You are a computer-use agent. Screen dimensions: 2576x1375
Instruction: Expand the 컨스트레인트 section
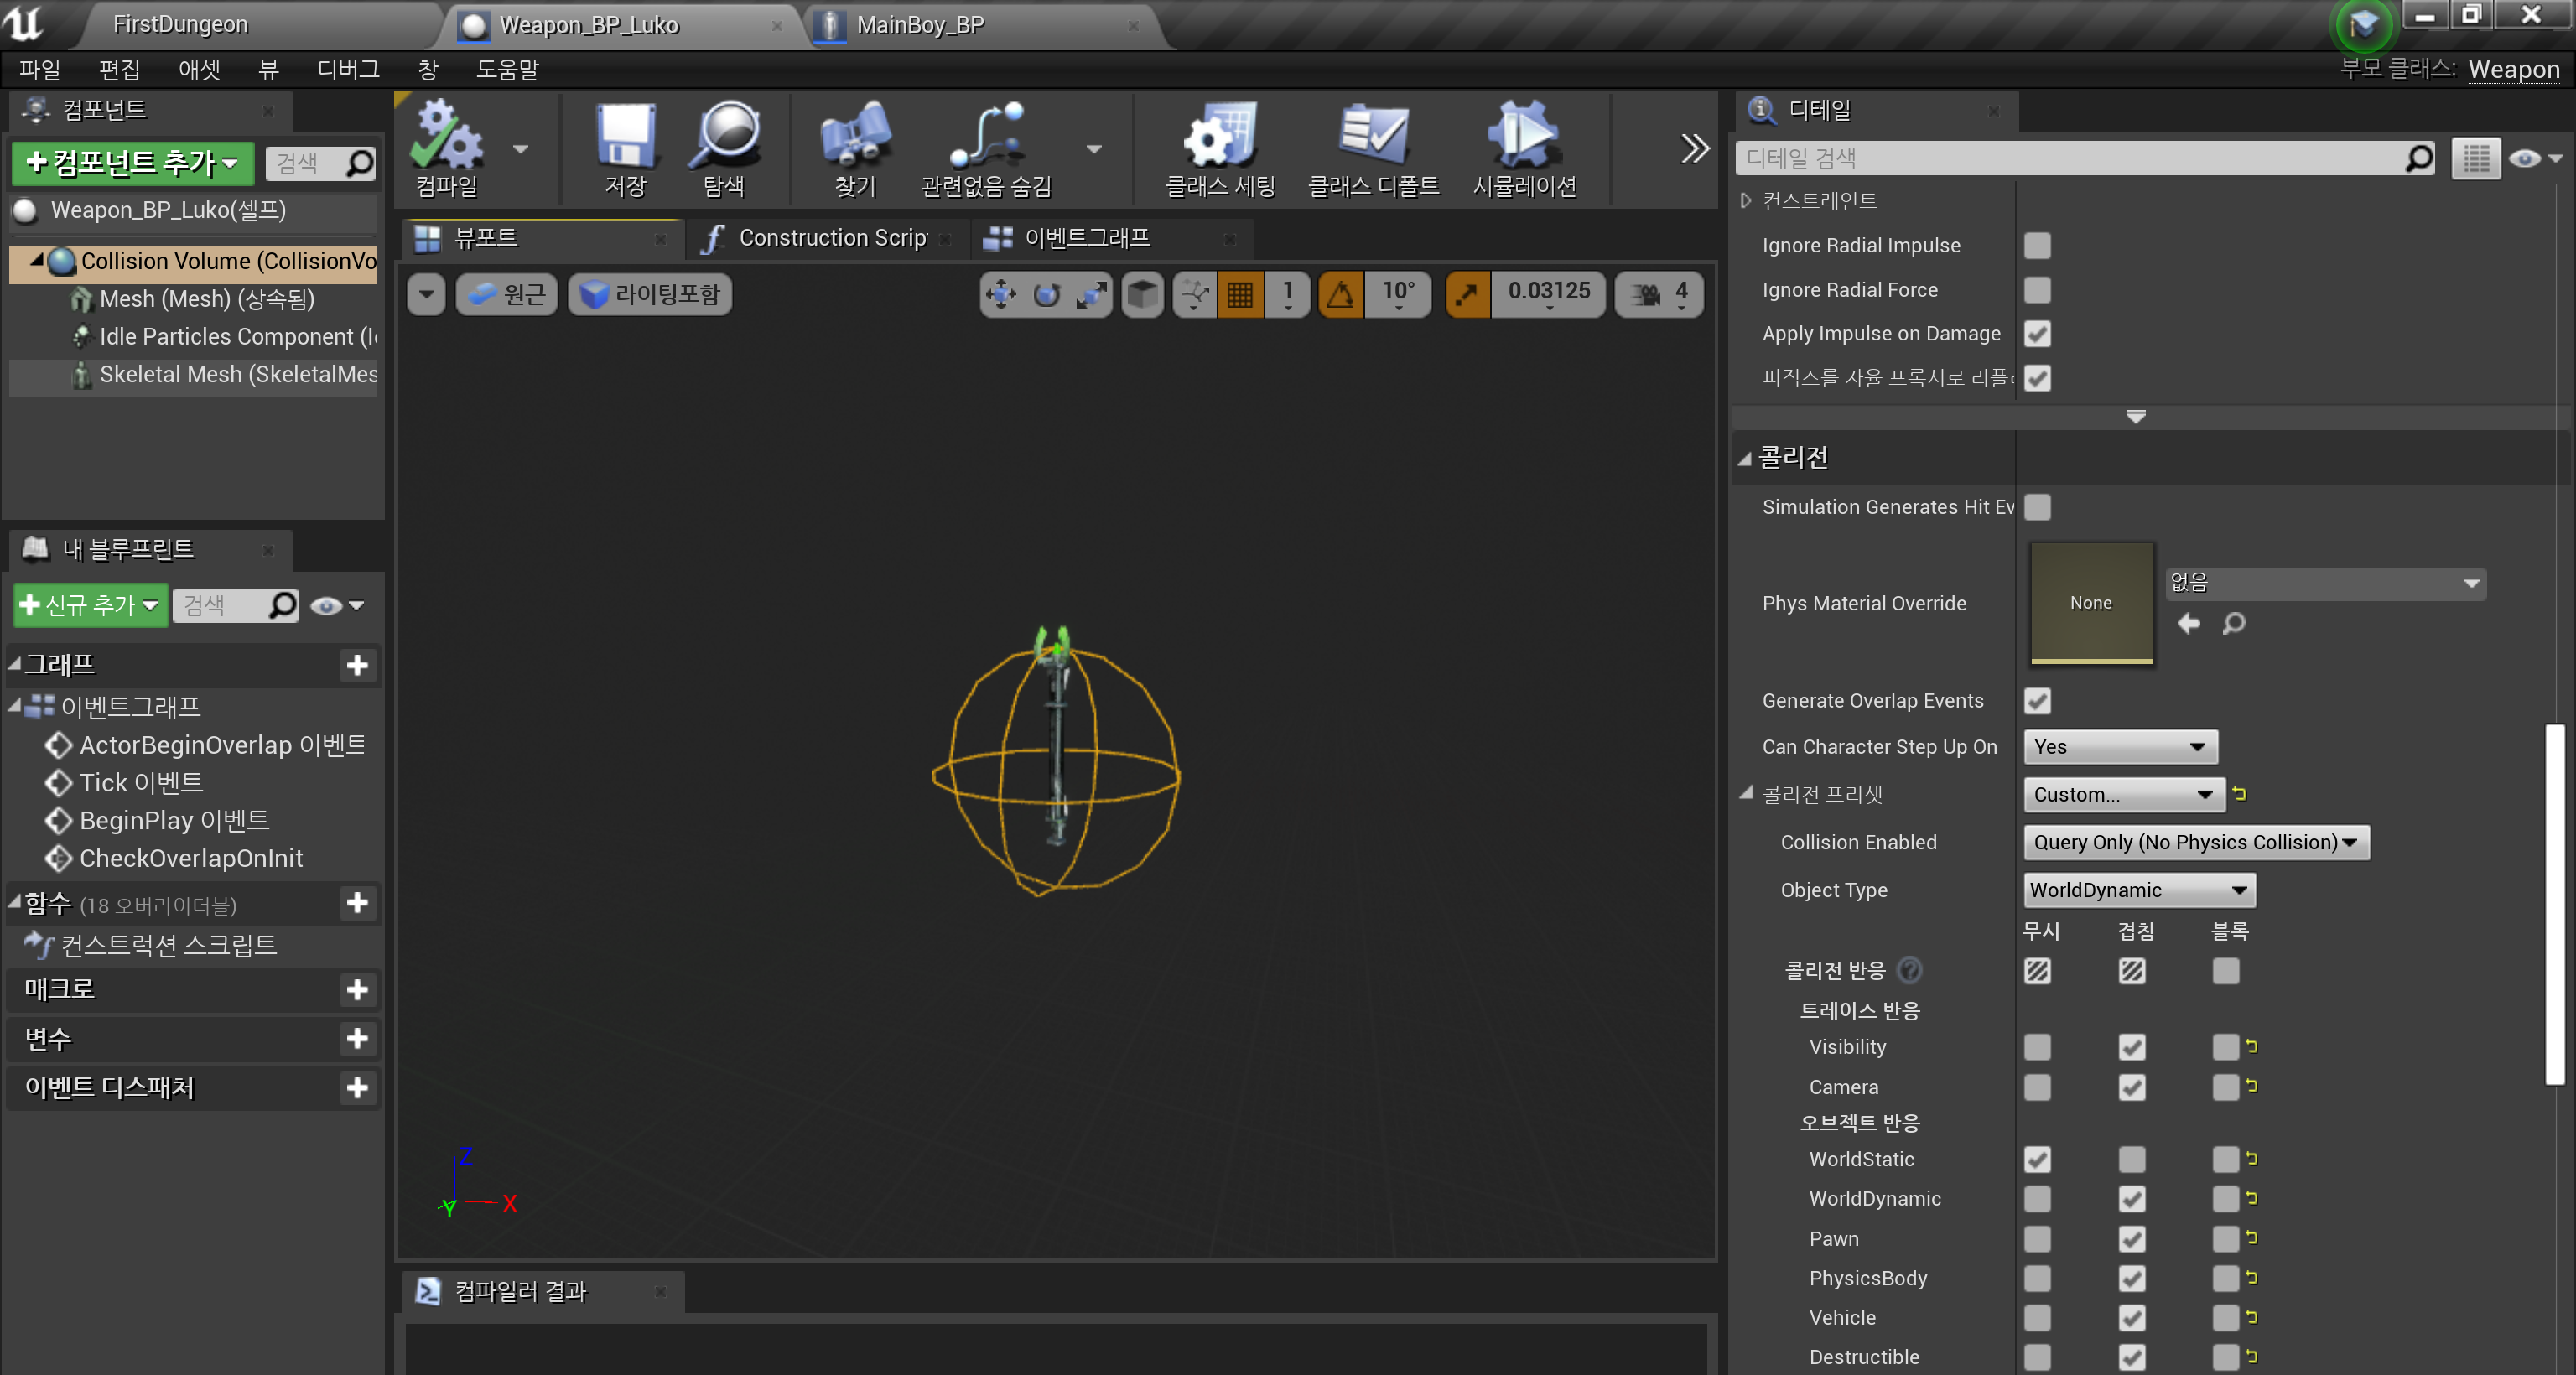click(x=1745, y=200)
